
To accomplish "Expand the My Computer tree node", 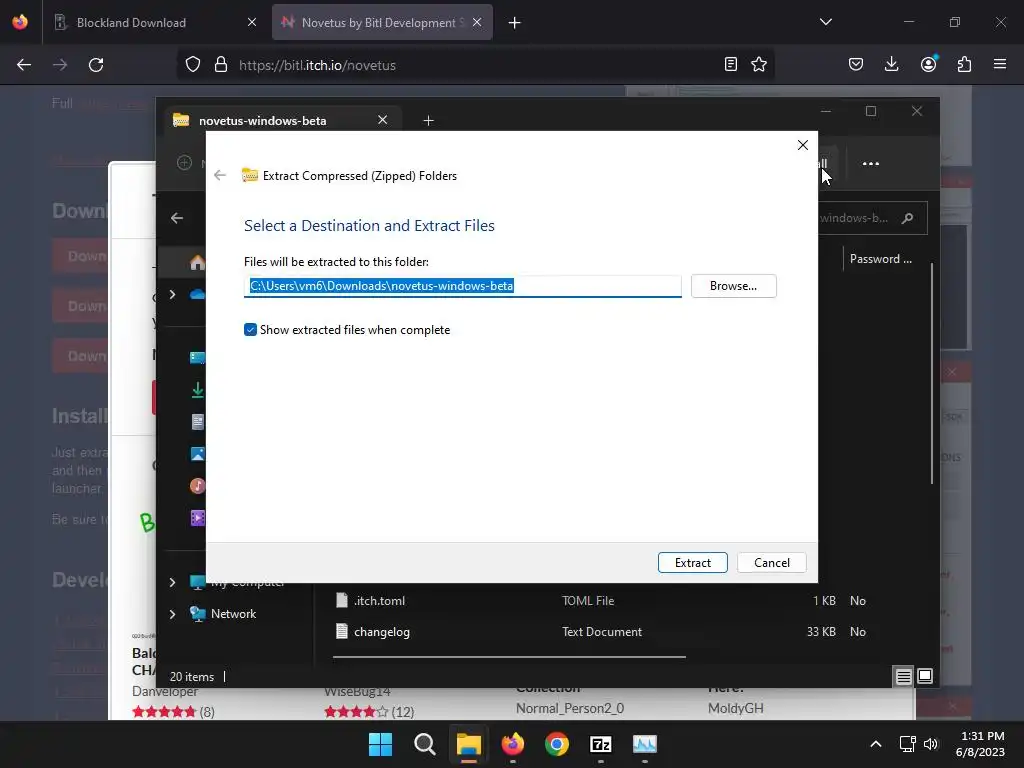I will 172,582.
